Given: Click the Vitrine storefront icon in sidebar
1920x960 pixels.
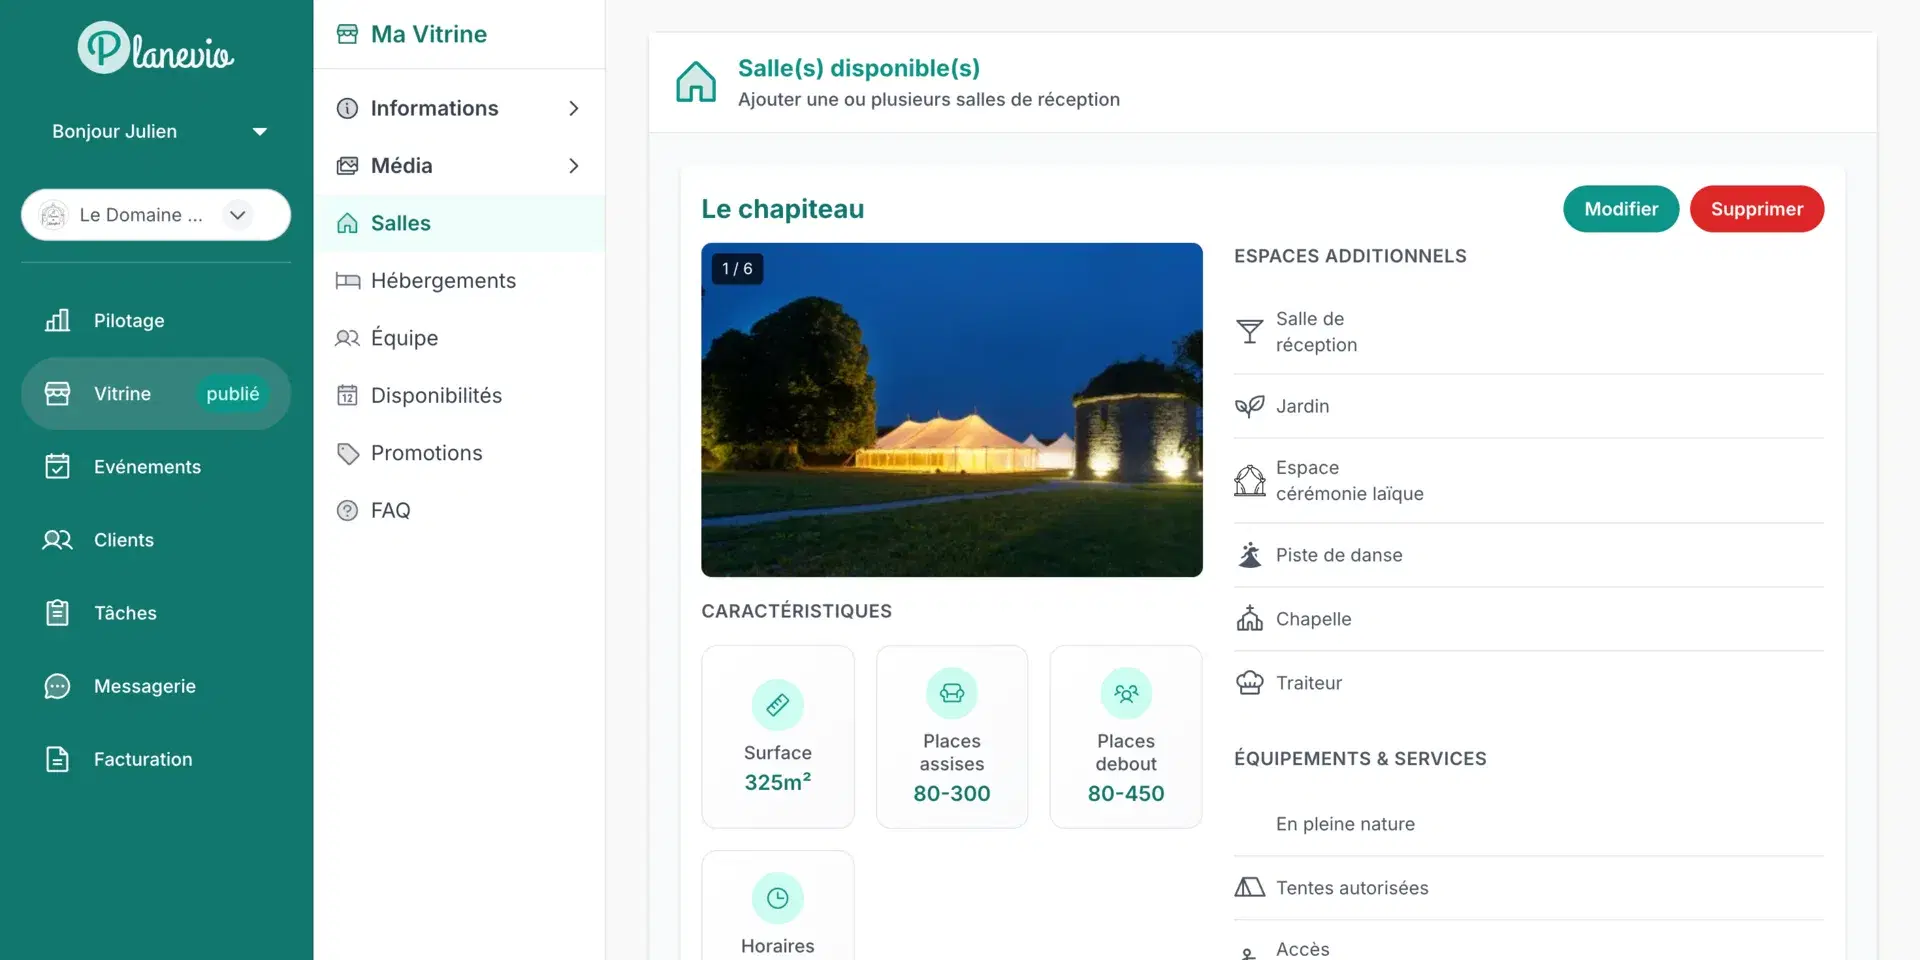Looking at the screenshot, I should click(x=58, y=393).
